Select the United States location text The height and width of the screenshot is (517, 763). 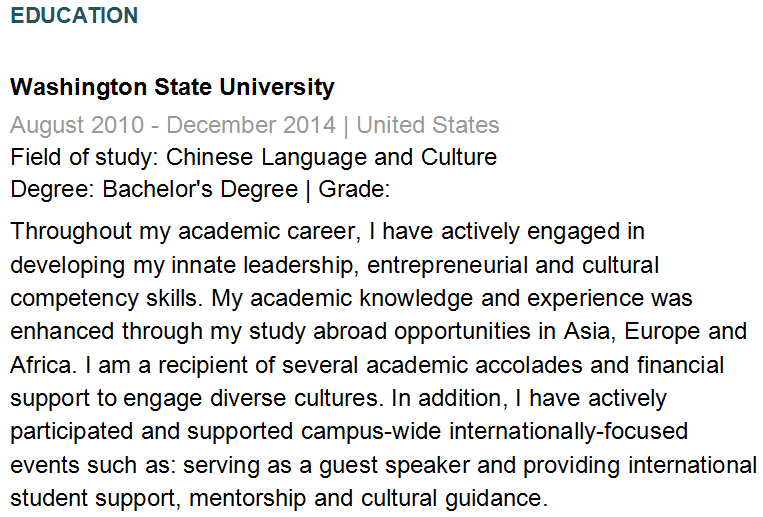(x=427, y=126)
